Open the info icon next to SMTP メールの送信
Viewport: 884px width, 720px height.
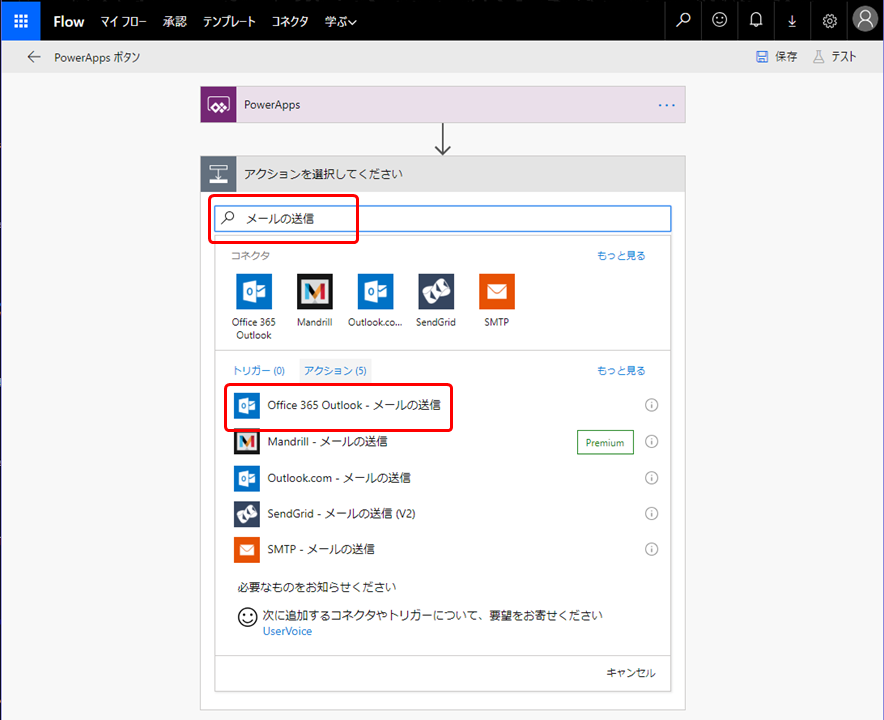coord(651,549)
